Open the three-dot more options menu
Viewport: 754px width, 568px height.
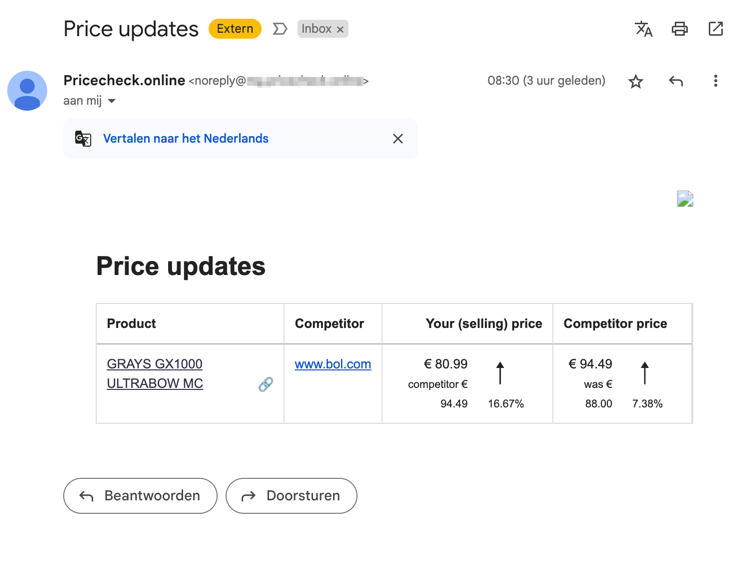pos(716,81)
